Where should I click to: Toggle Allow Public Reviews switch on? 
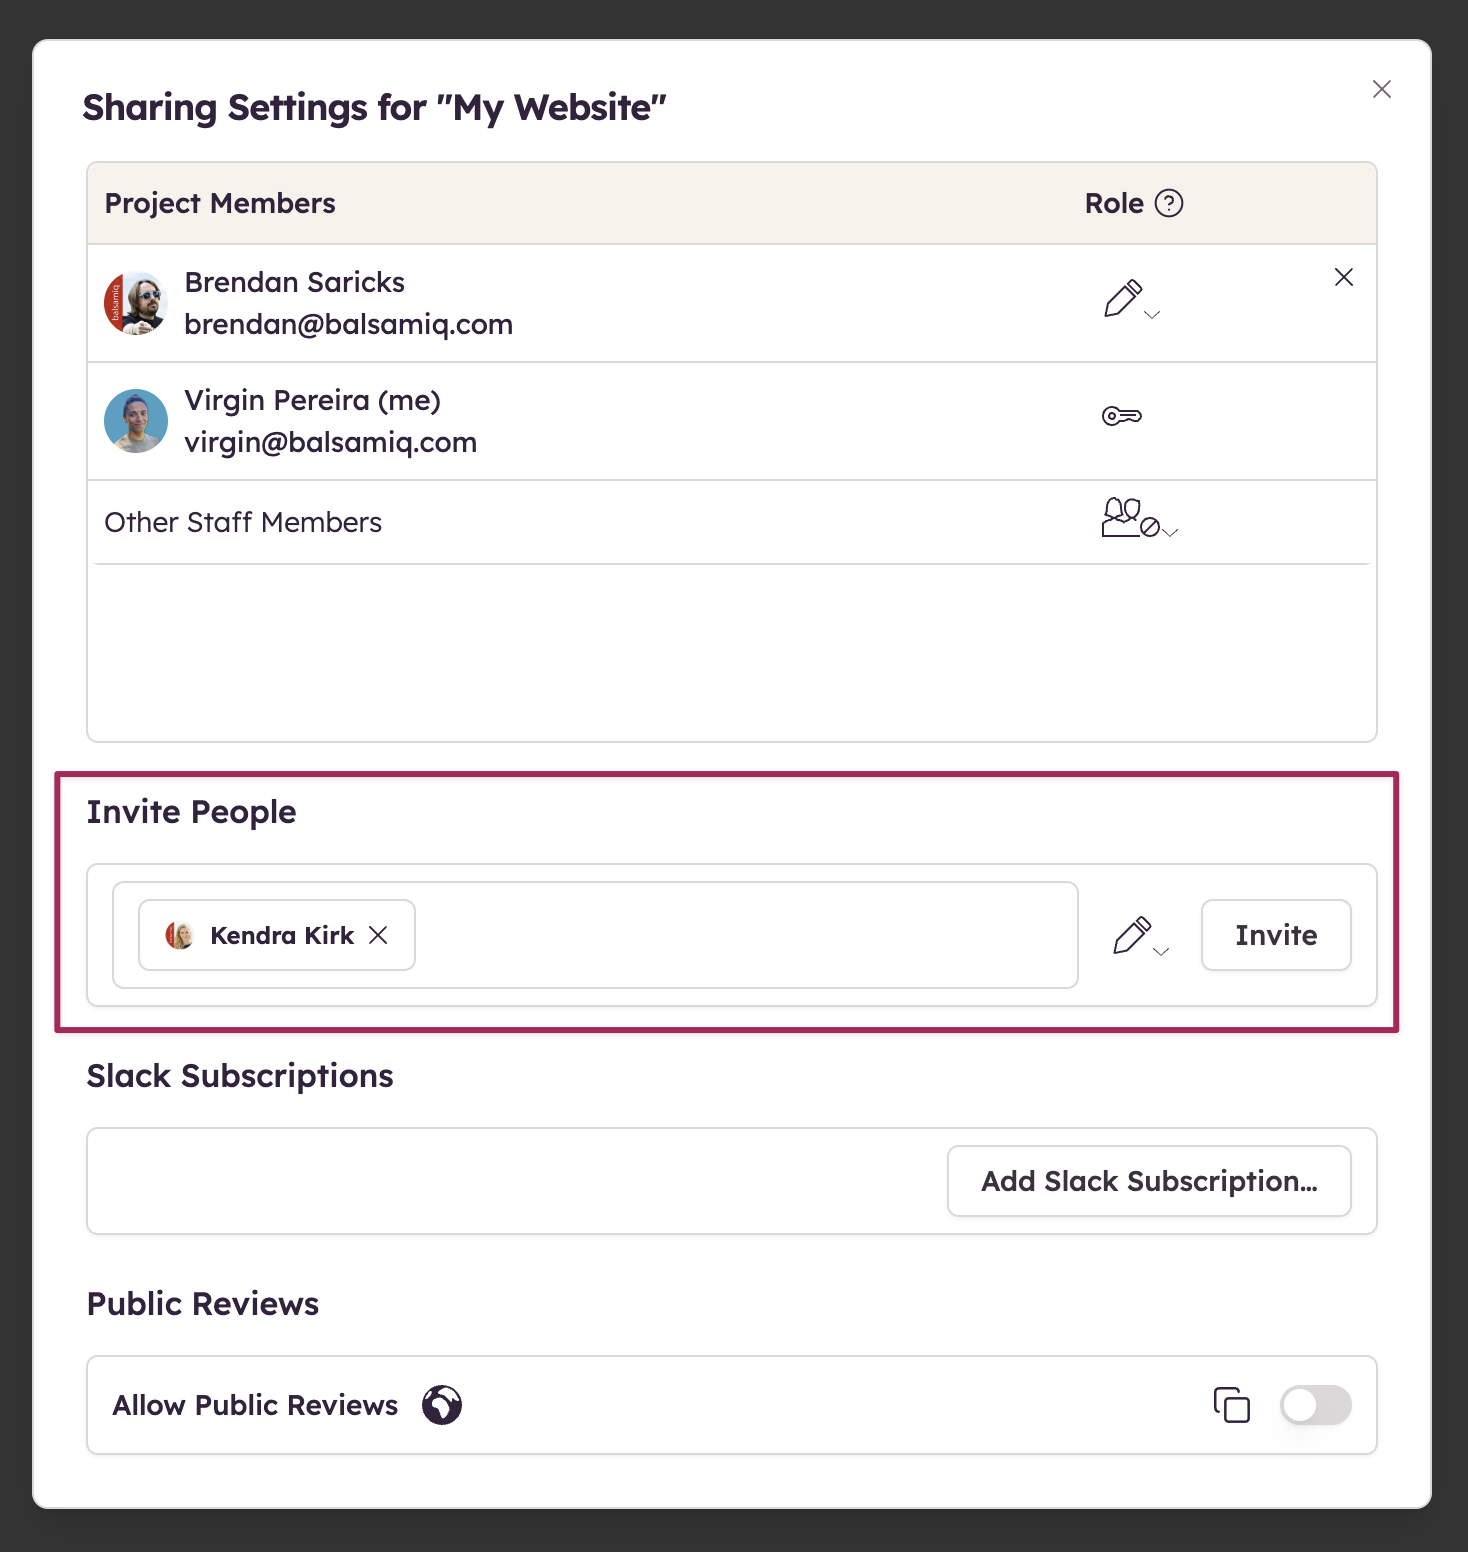pyautogui.click(x=1315, y=1405)
